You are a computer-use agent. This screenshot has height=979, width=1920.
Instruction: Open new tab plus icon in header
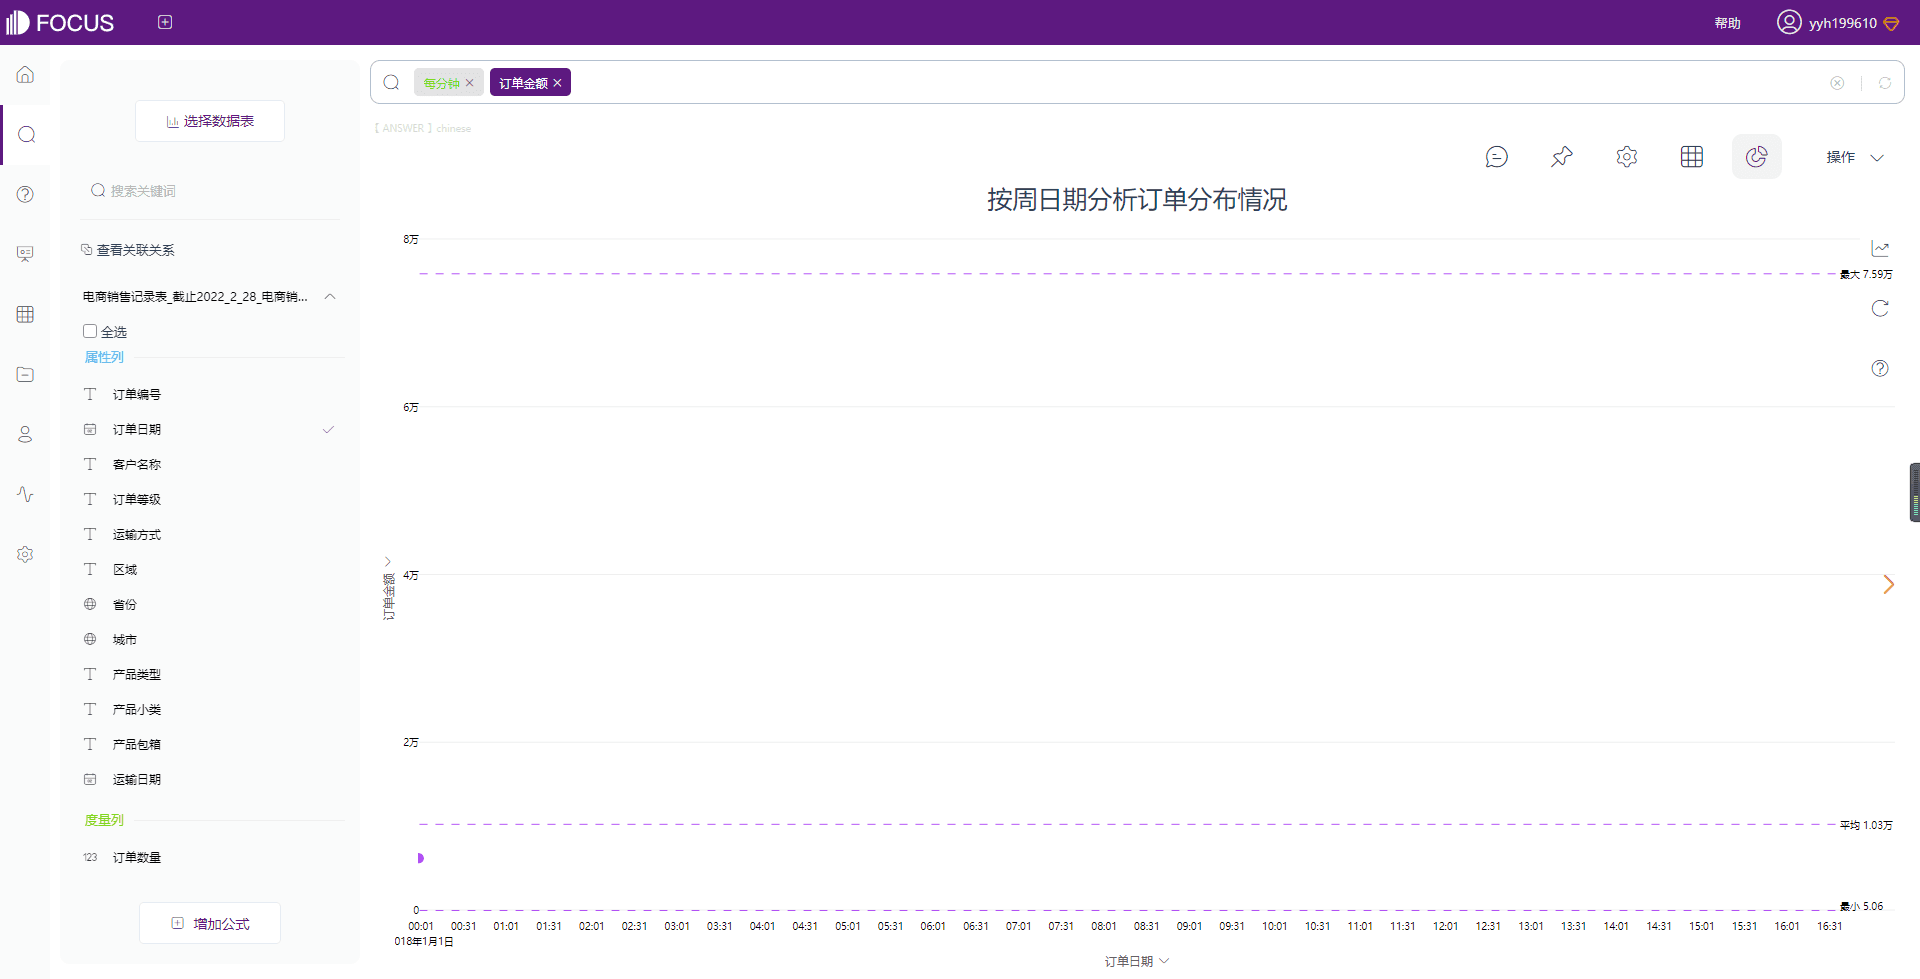(x=165, y=22)
